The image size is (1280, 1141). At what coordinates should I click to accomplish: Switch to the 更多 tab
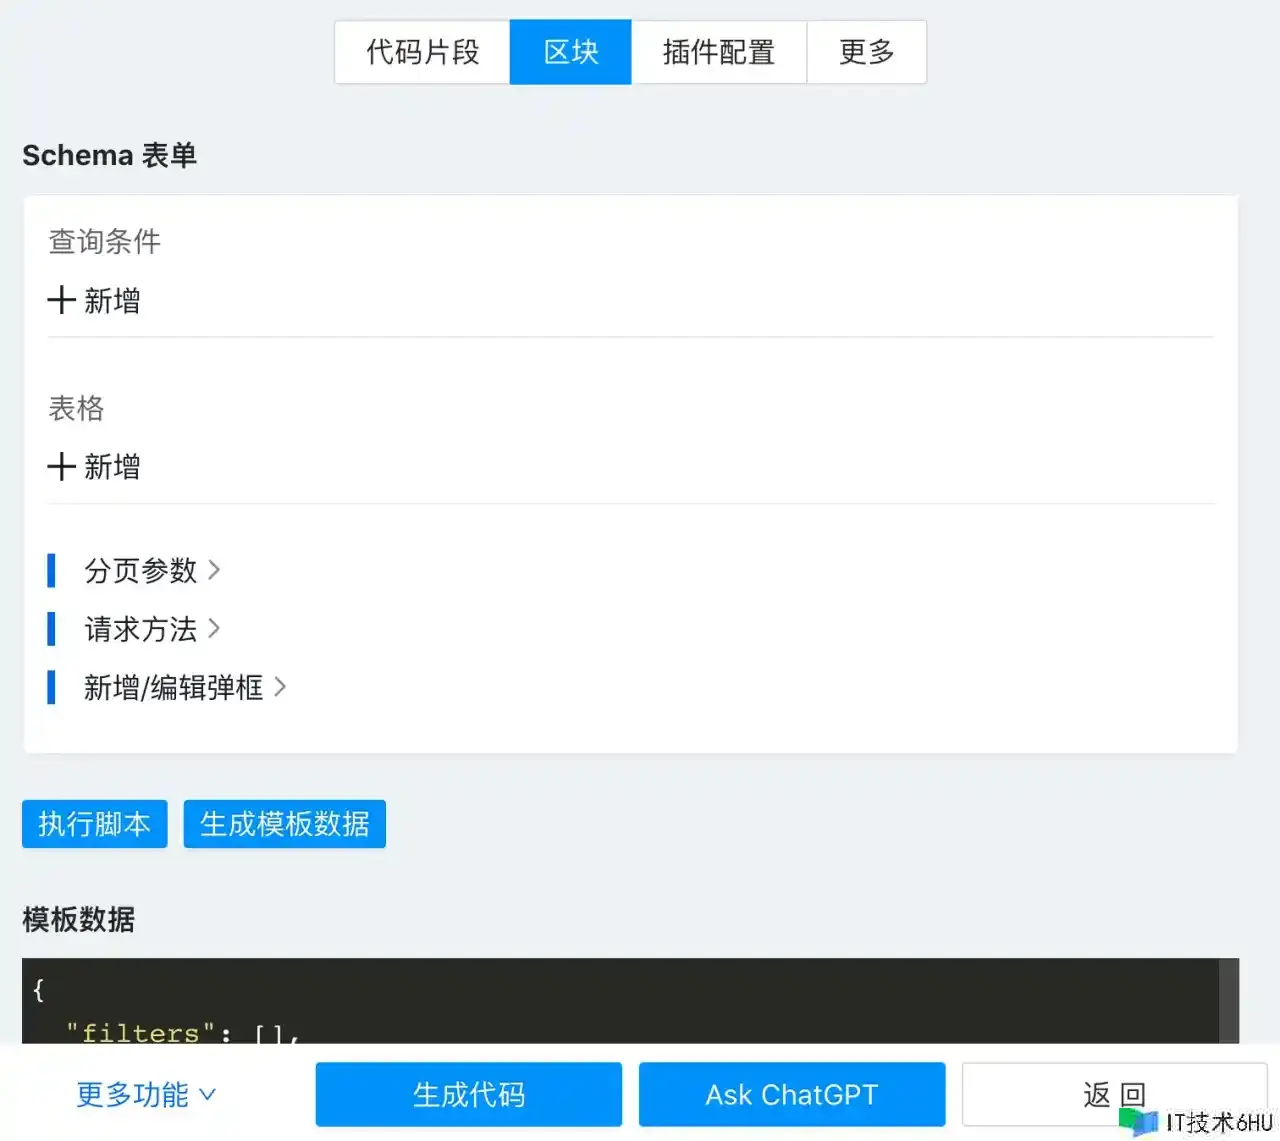(866, 52)
